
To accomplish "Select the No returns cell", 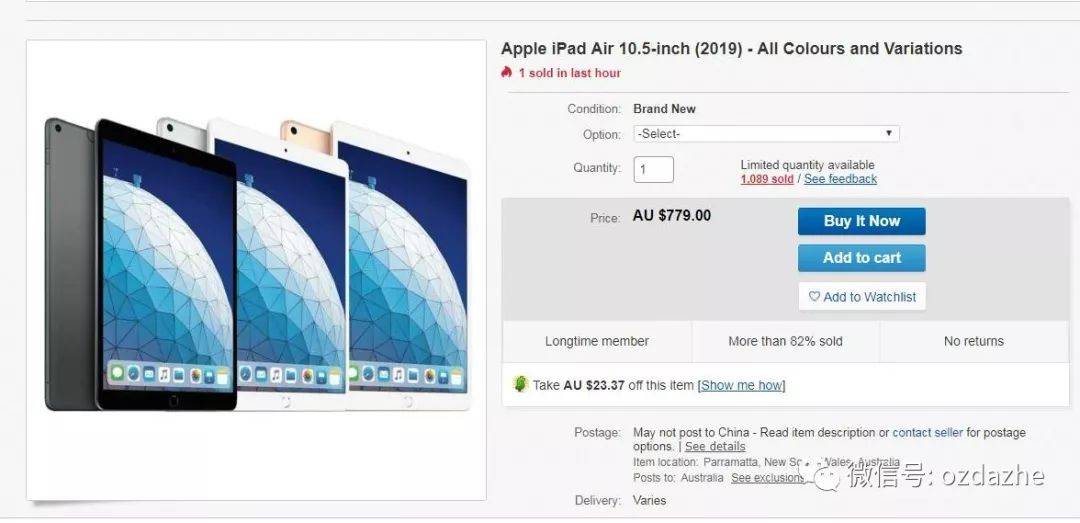I will click(974, 341).
